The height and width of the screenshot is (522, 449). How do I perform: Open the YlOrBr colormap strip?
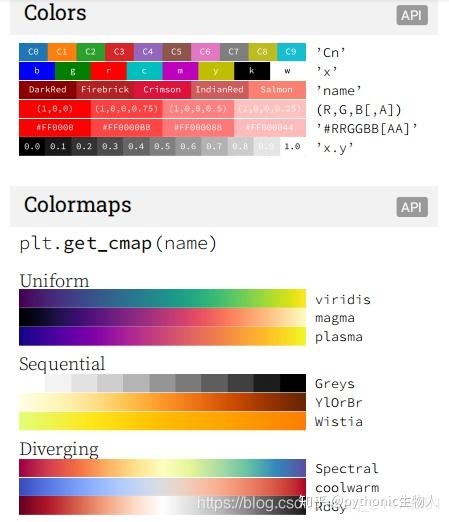(162, 402)
